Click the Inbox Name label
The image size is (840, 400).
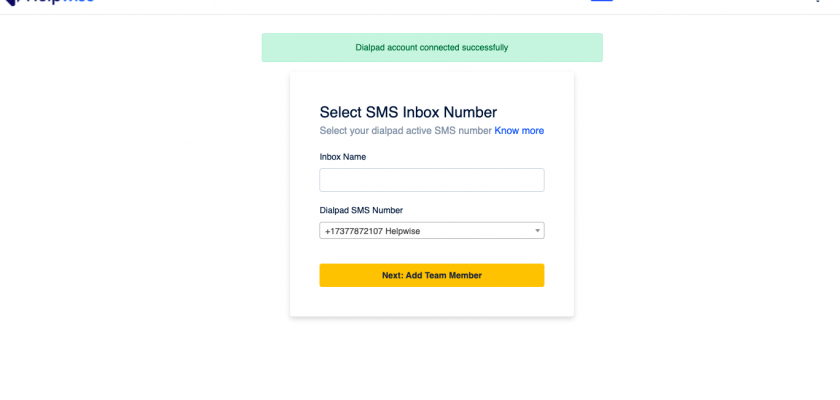point(343,157)
